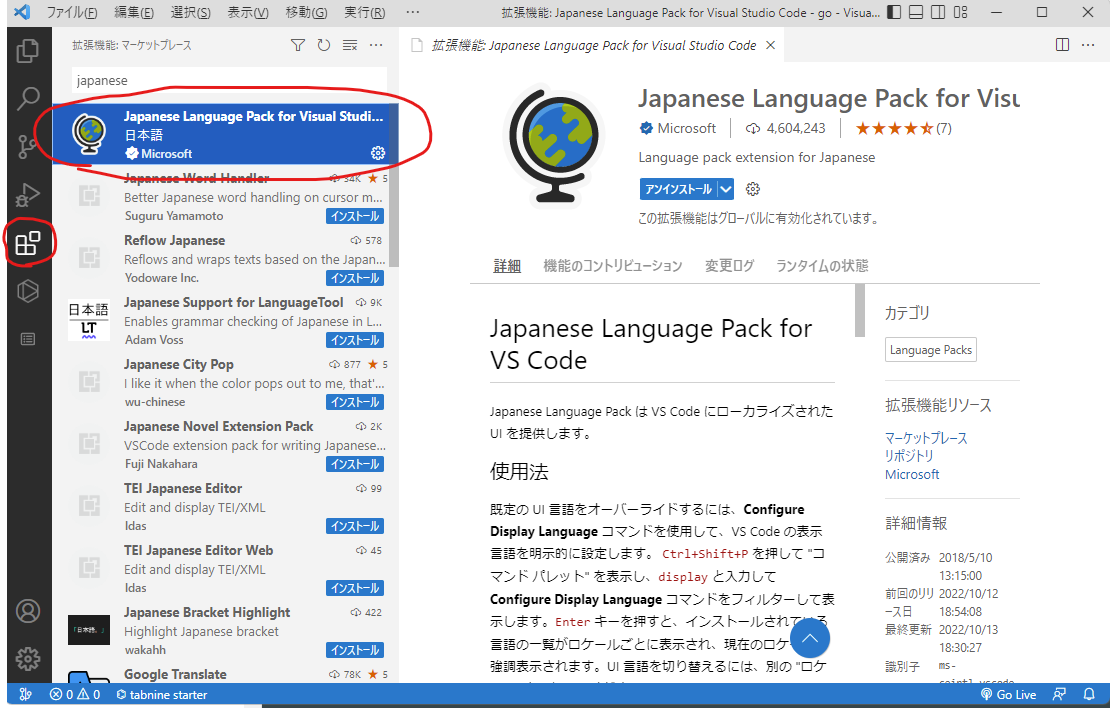This screenshot has height=708, width=1110.
Task: Install Japanese Novel Extension Pack
Action: coord(355,464)
